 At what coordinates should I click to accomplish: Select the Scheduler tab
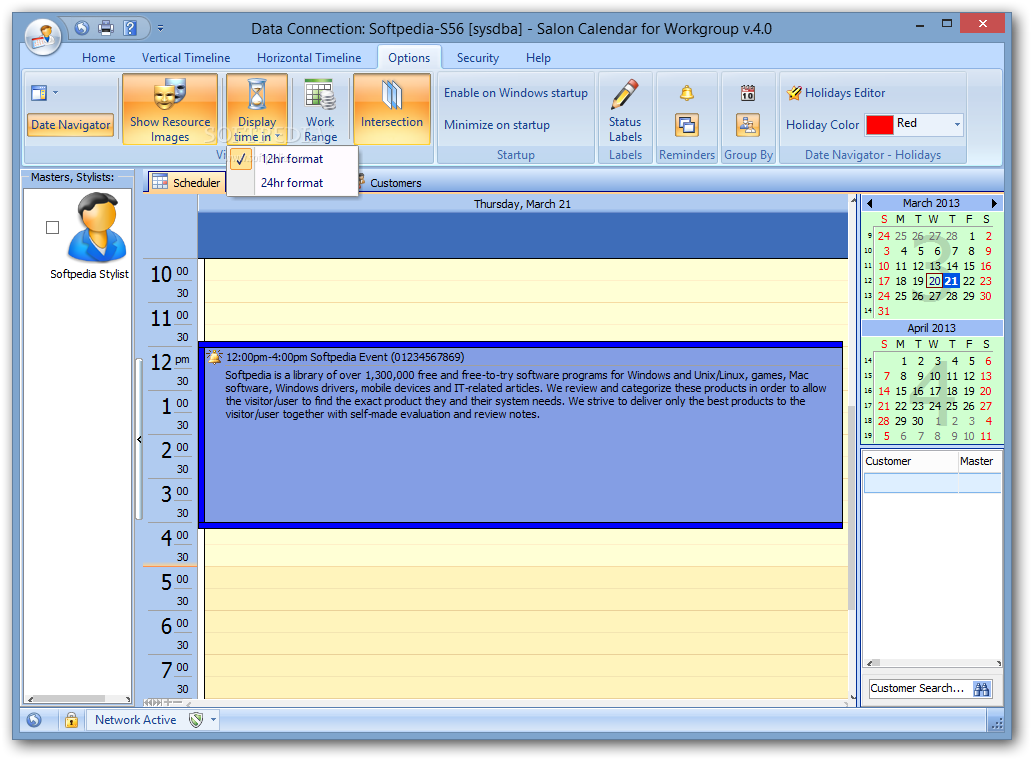187,182
